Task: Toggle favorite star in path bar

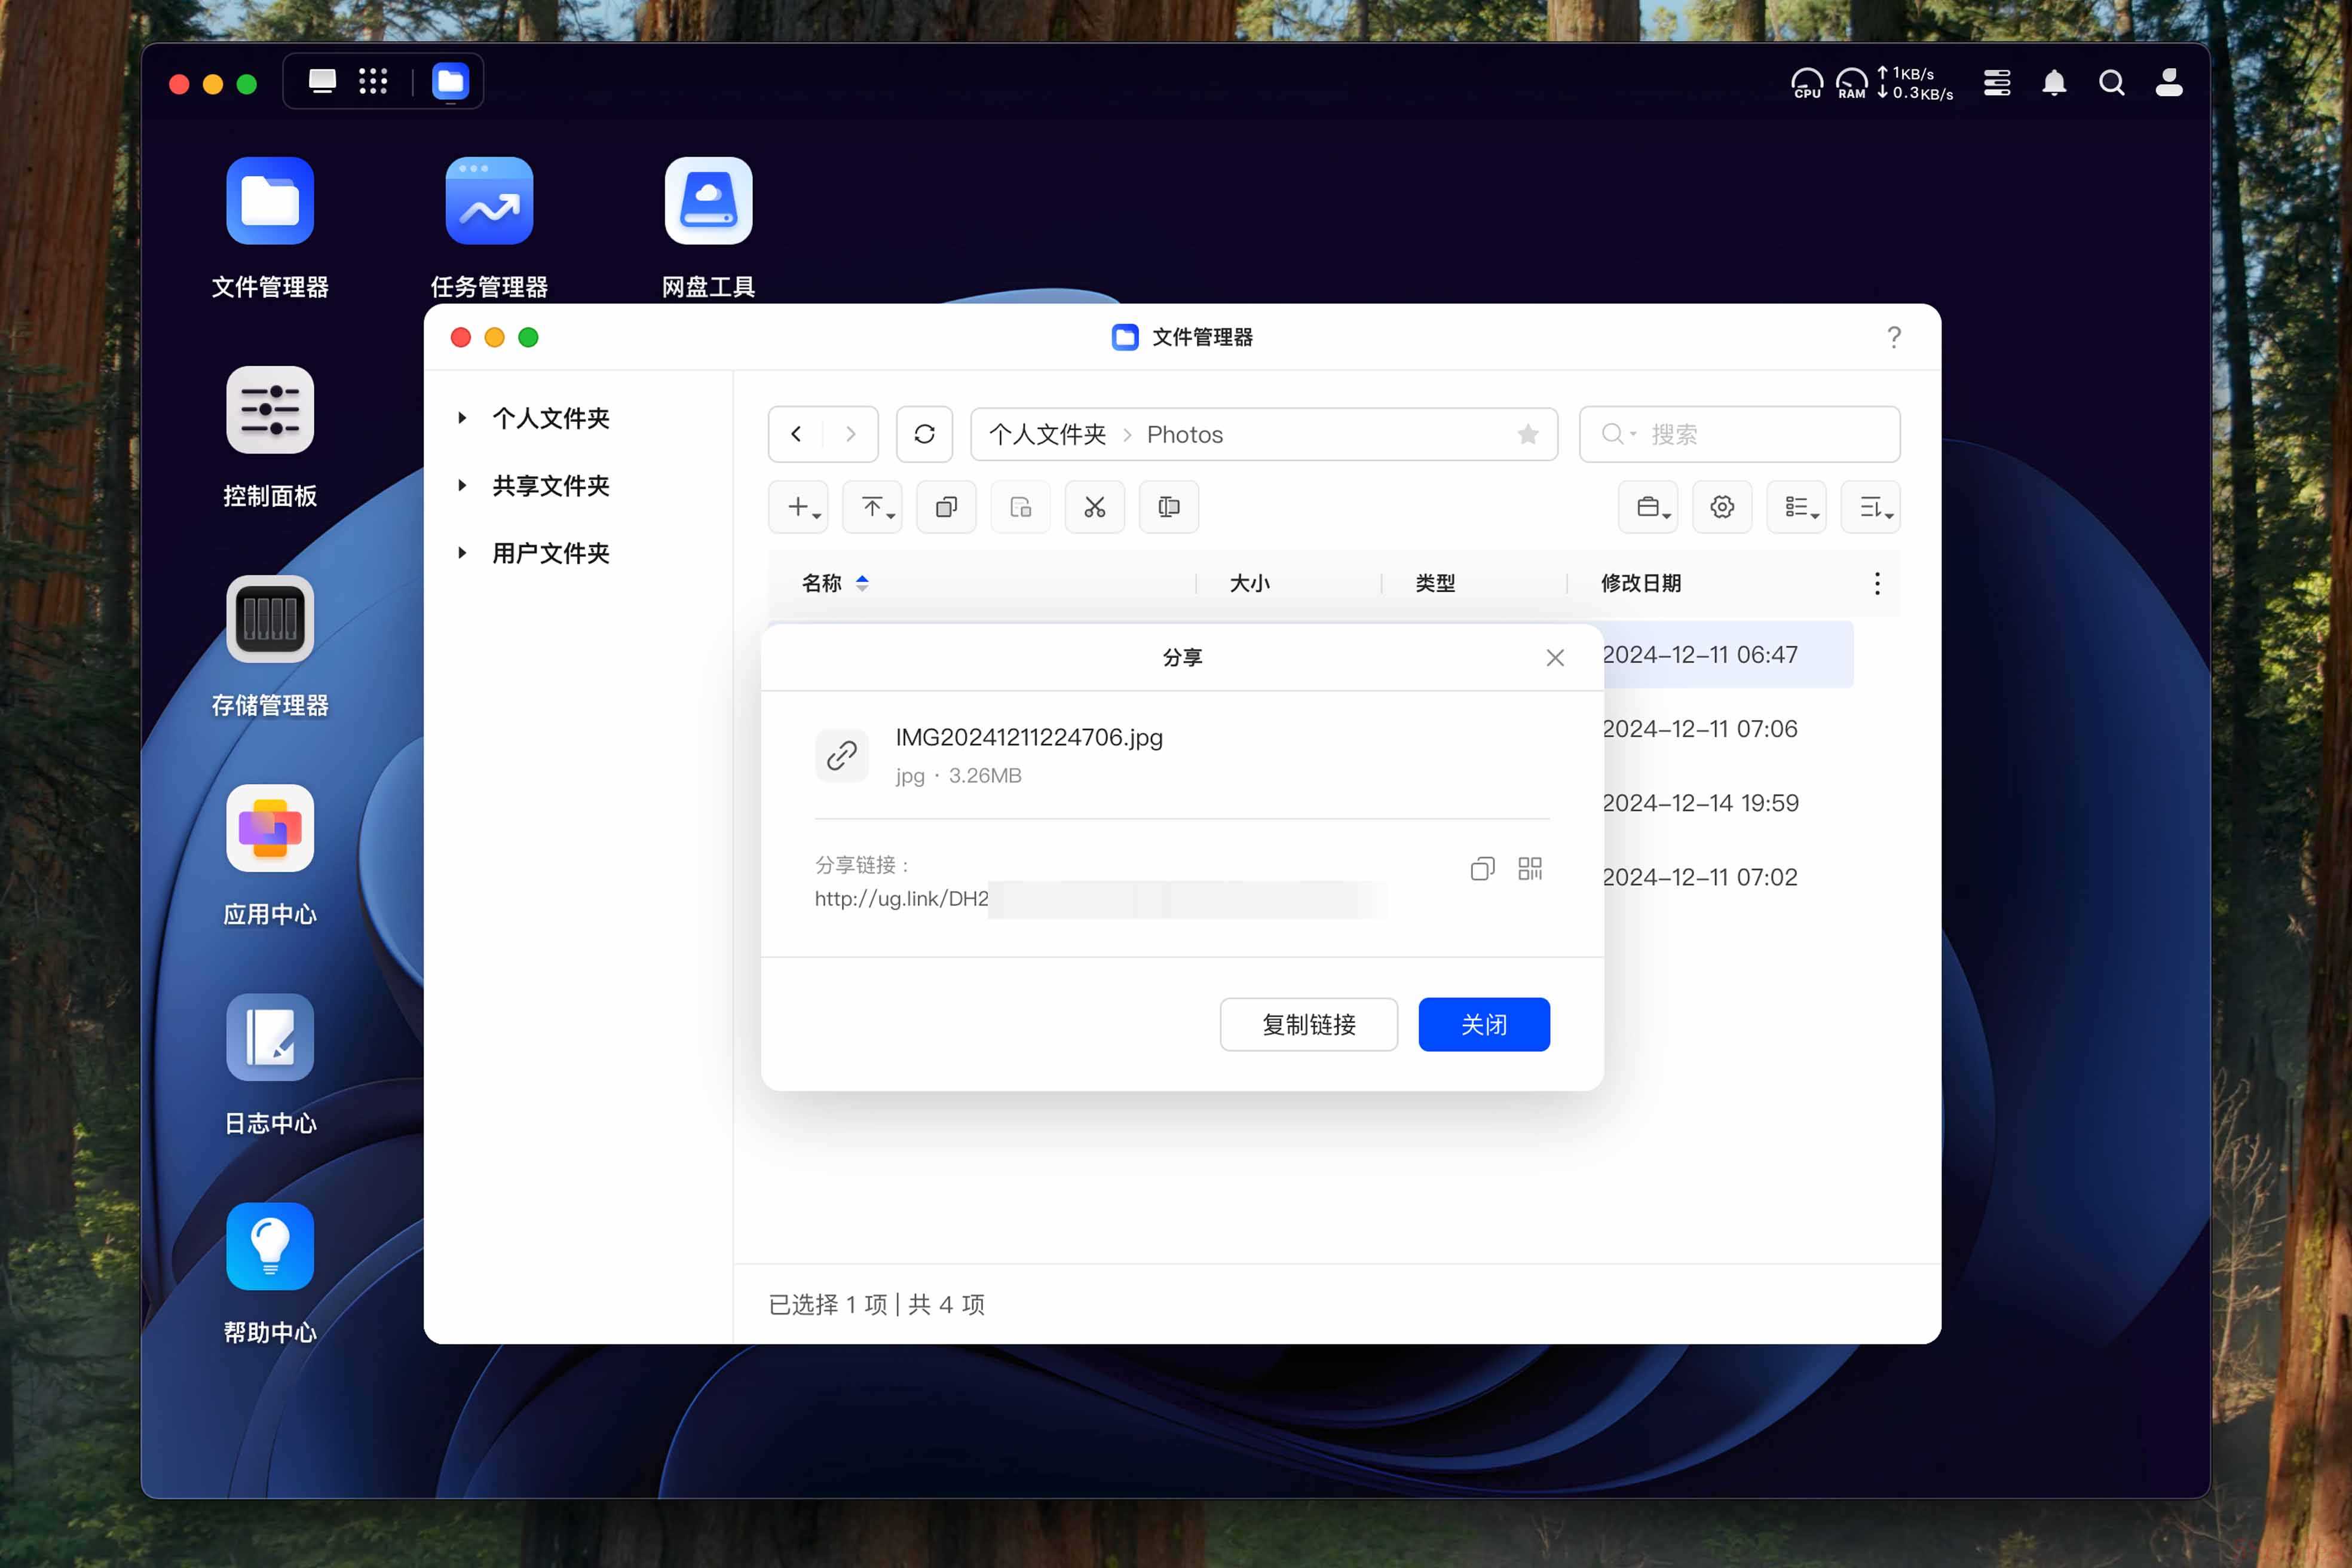Action: [x=1527, y=434]
